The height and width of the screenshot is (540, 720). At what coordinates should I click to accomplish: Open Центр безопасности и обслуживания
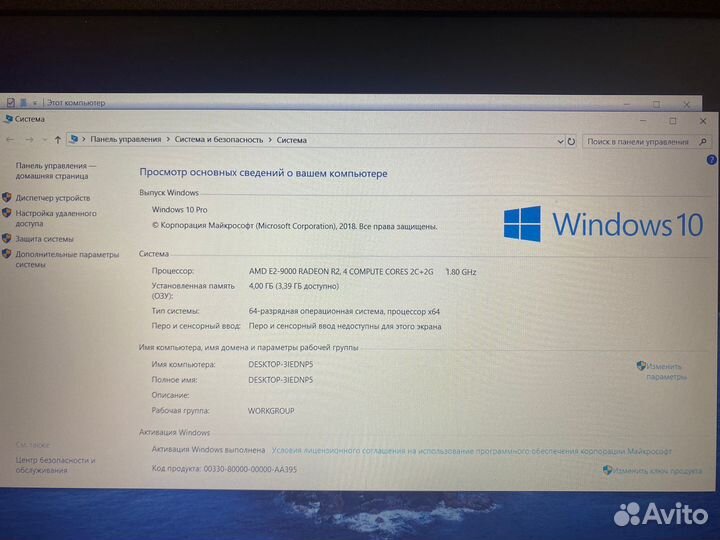coord(55,465)
